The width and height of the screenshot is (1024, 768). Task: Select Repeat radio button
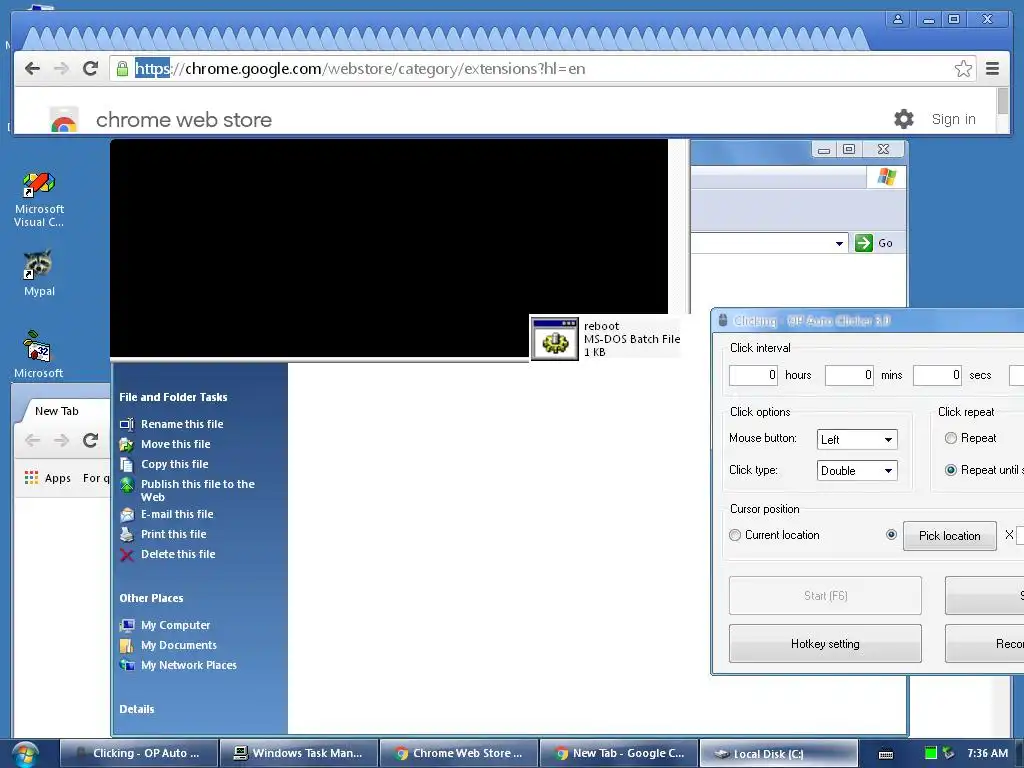[x=951, y=438]
